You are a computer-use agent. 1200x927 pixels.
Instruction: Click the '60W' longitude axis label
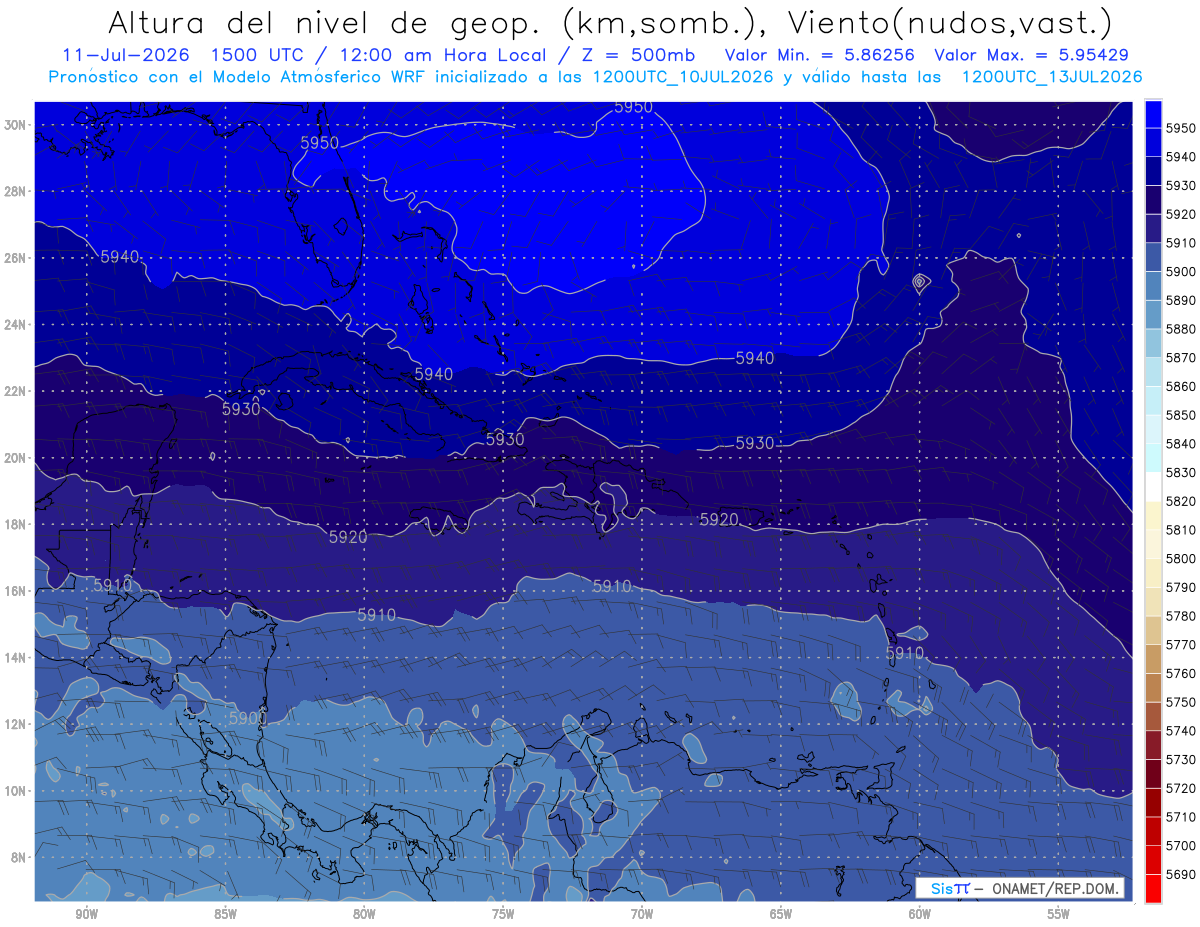pos(920,914)
